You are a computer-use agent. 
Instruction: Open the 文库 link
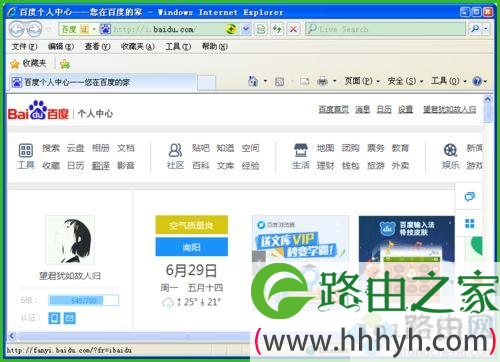pos(225,165)
